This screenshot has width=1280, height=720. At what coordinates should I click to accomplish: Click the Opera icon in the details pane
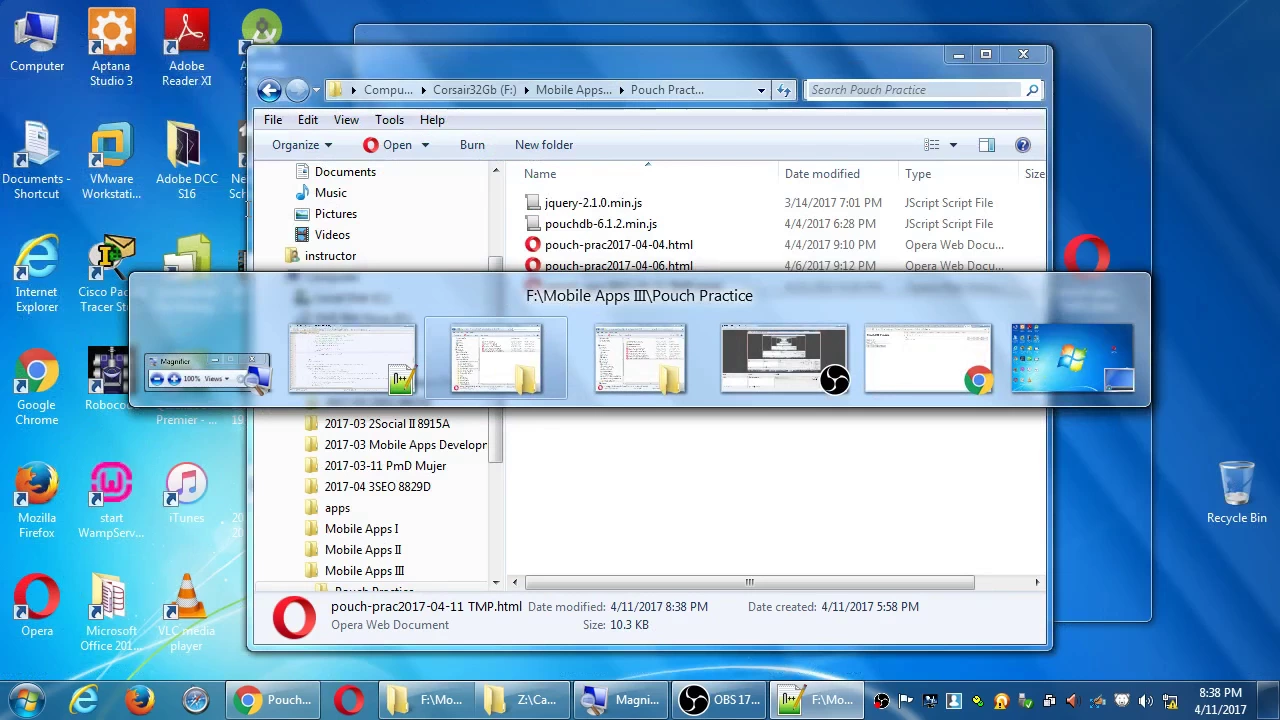click(x=294, y=616)
